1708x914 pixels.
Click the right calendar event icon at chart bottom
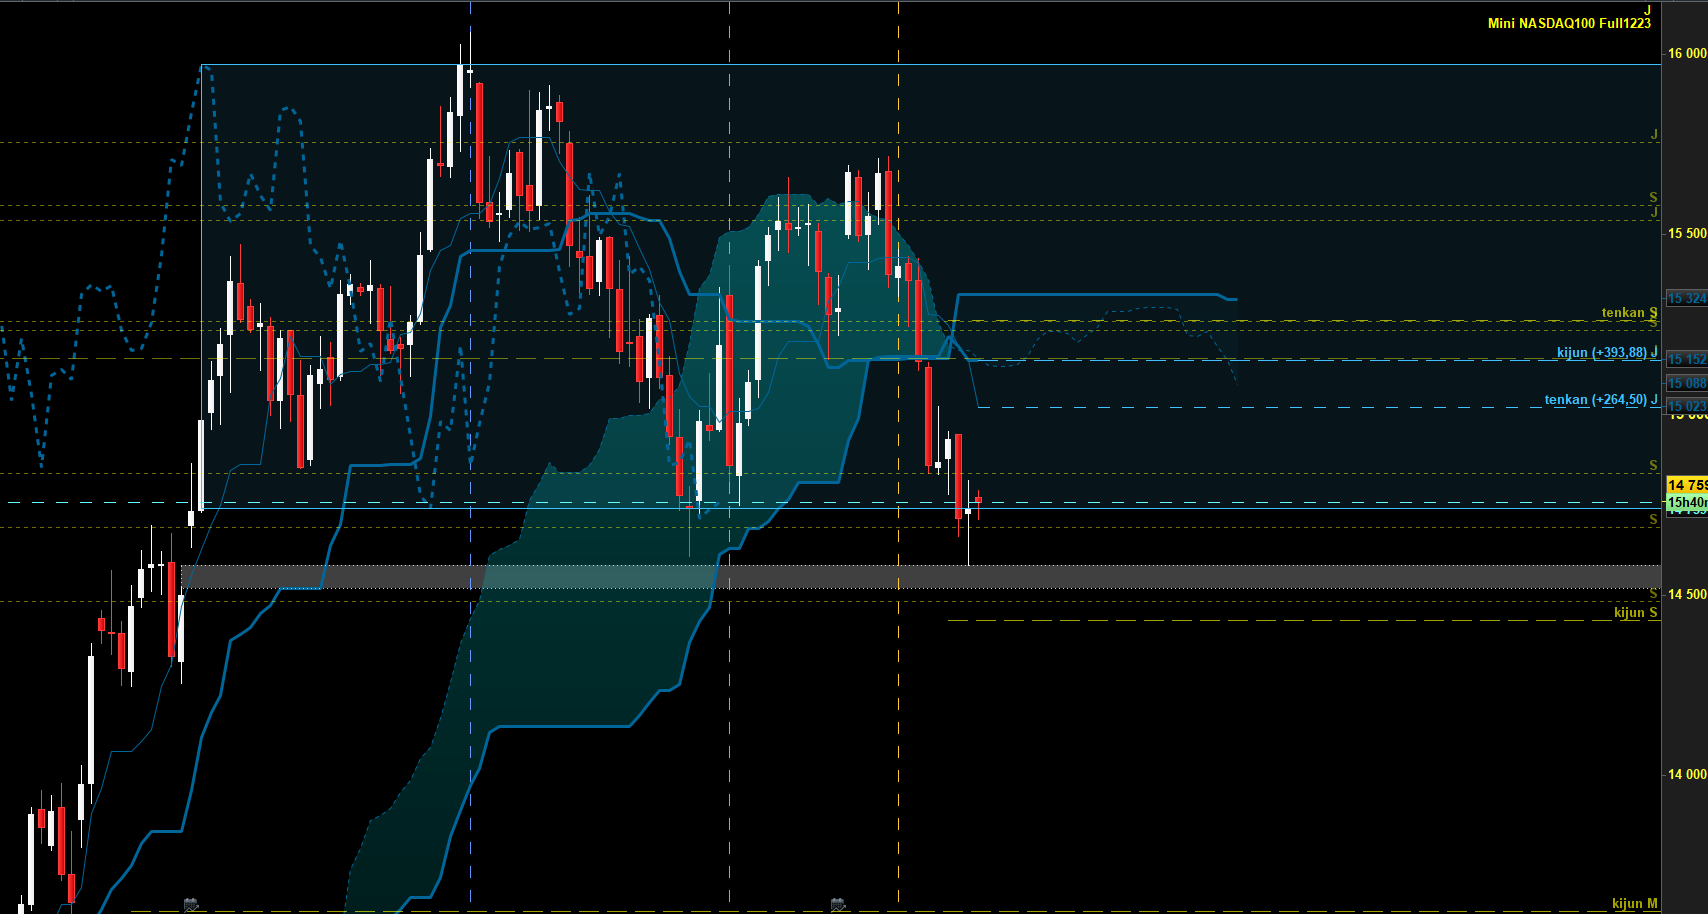point(838,904)
